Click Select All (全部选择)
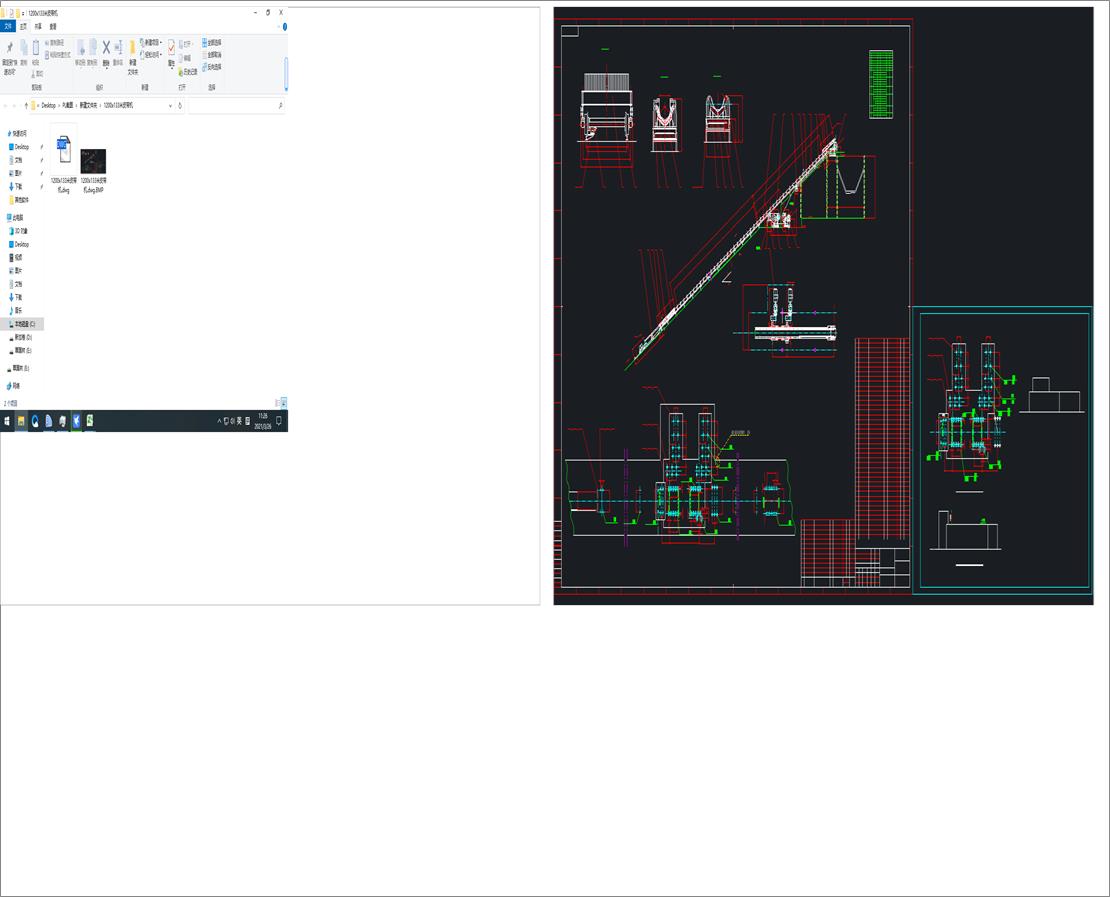Viewport: 1110px width, 897px height. click(208, 43)
